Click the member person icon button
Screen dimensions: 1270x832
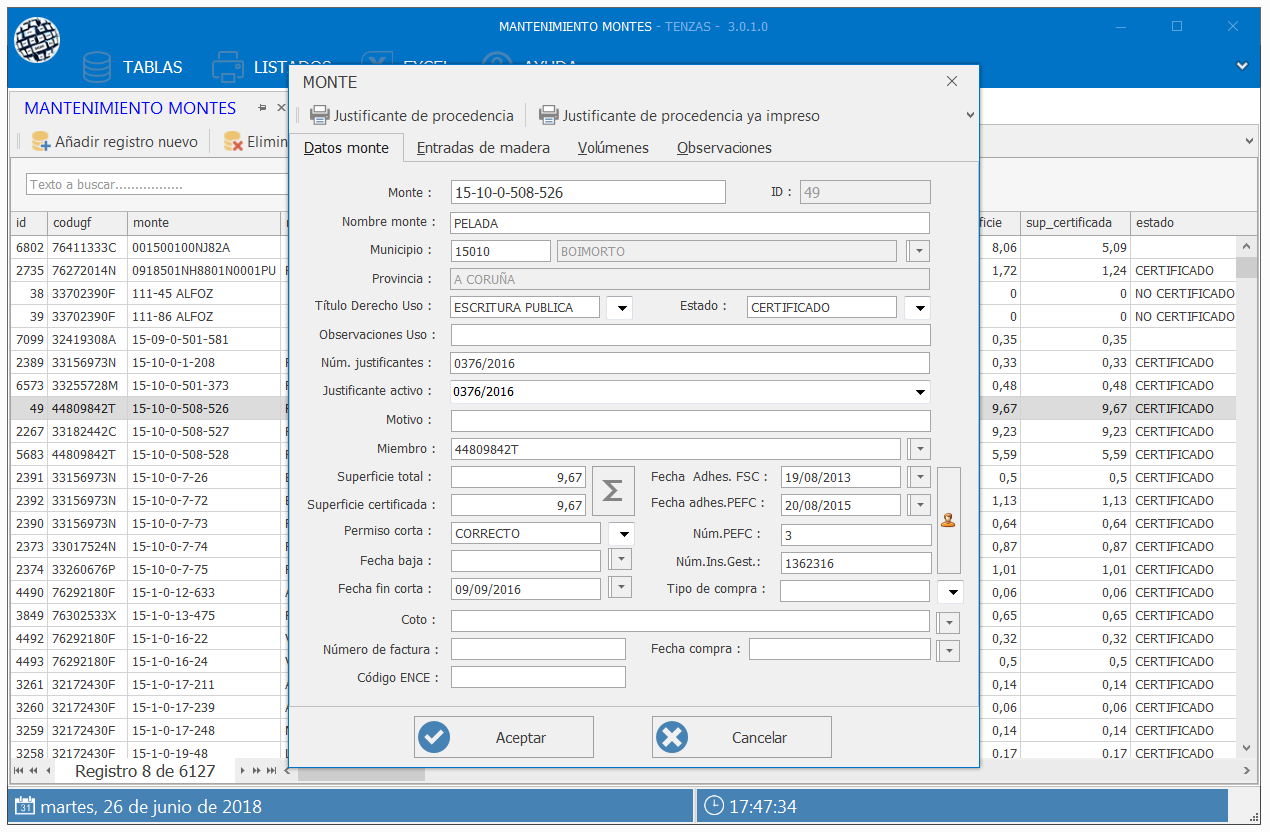[x=947, y=520]
